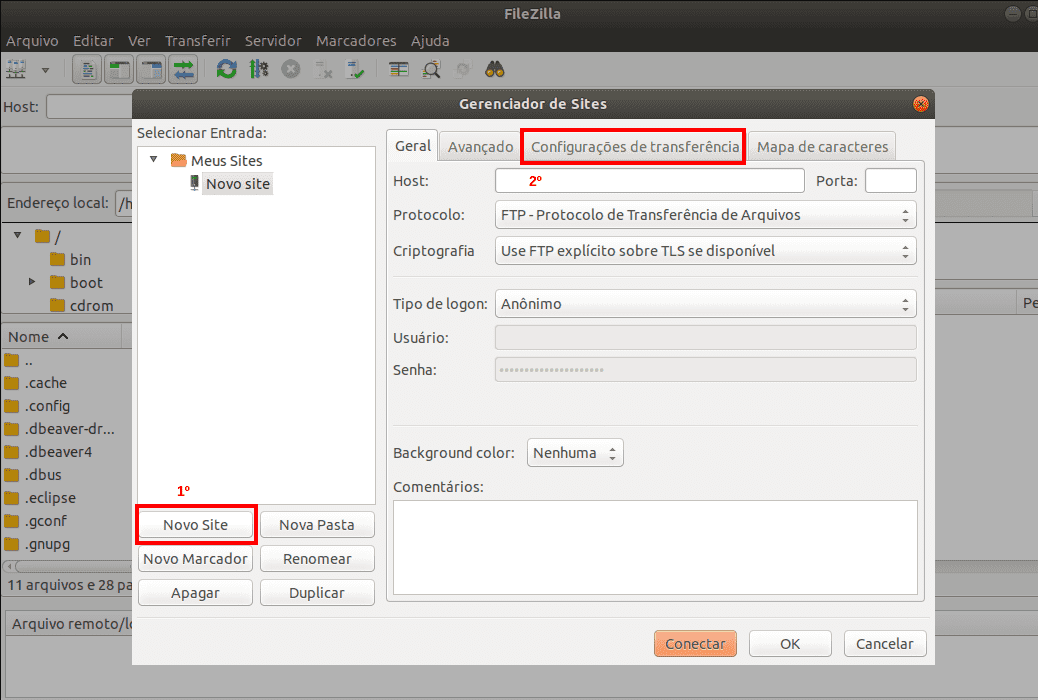
Task: Collapse the Meus Sites tree node
Action: pos(154,160)
